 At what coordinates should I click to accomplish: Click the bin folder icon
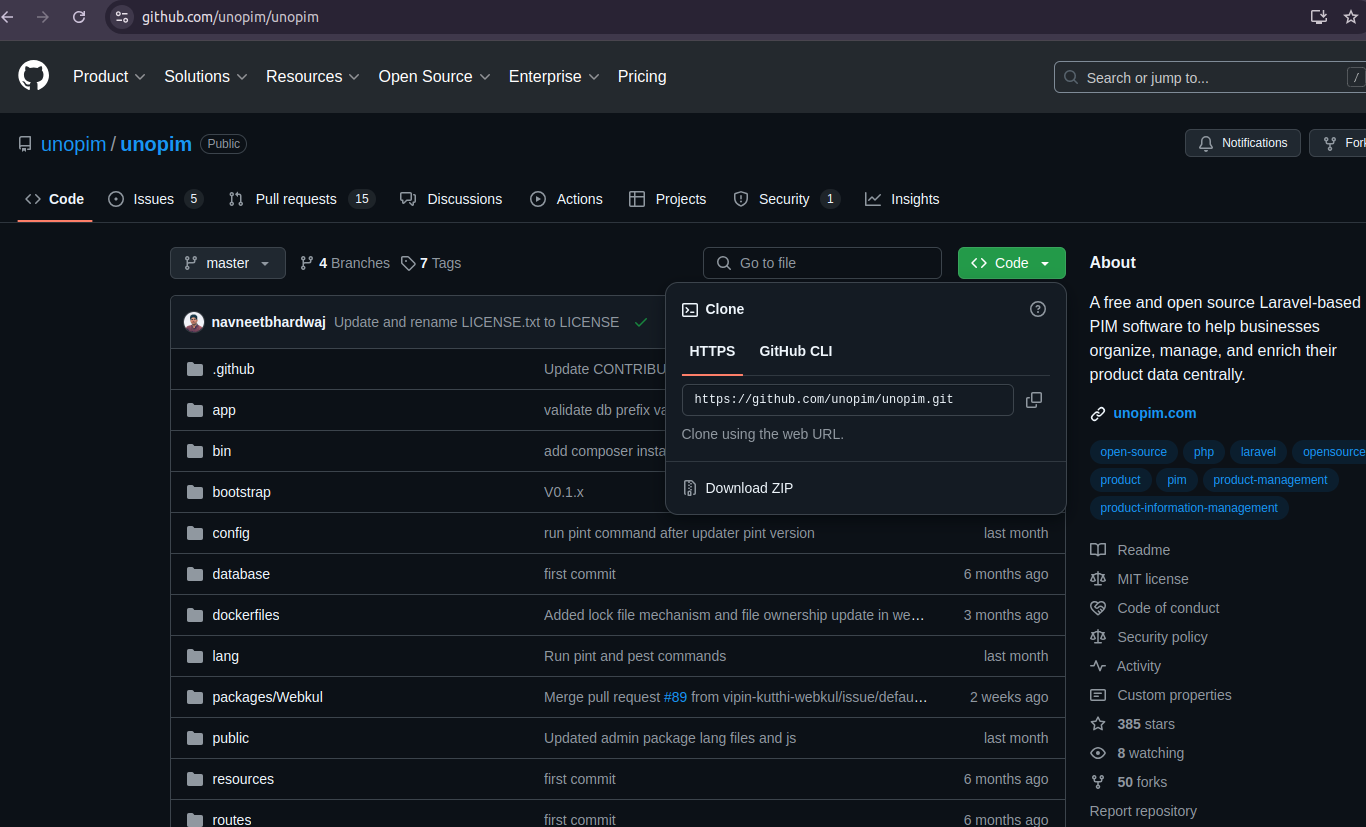(x=194, y=451)
